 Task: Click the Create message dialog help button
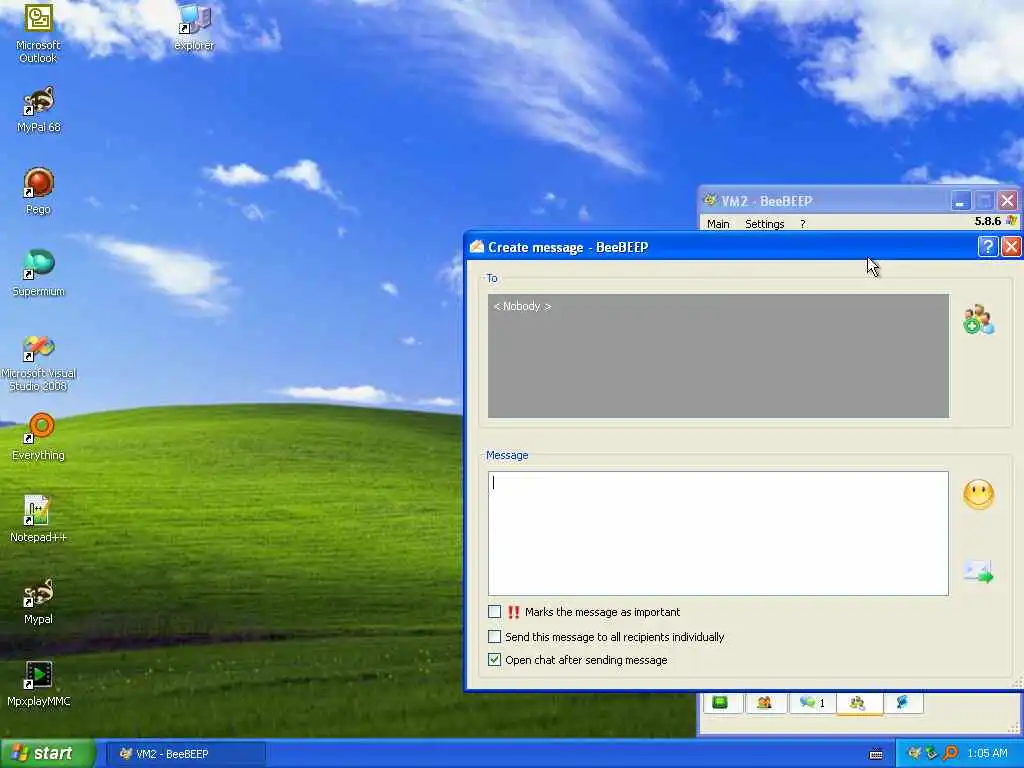(987, 247)
